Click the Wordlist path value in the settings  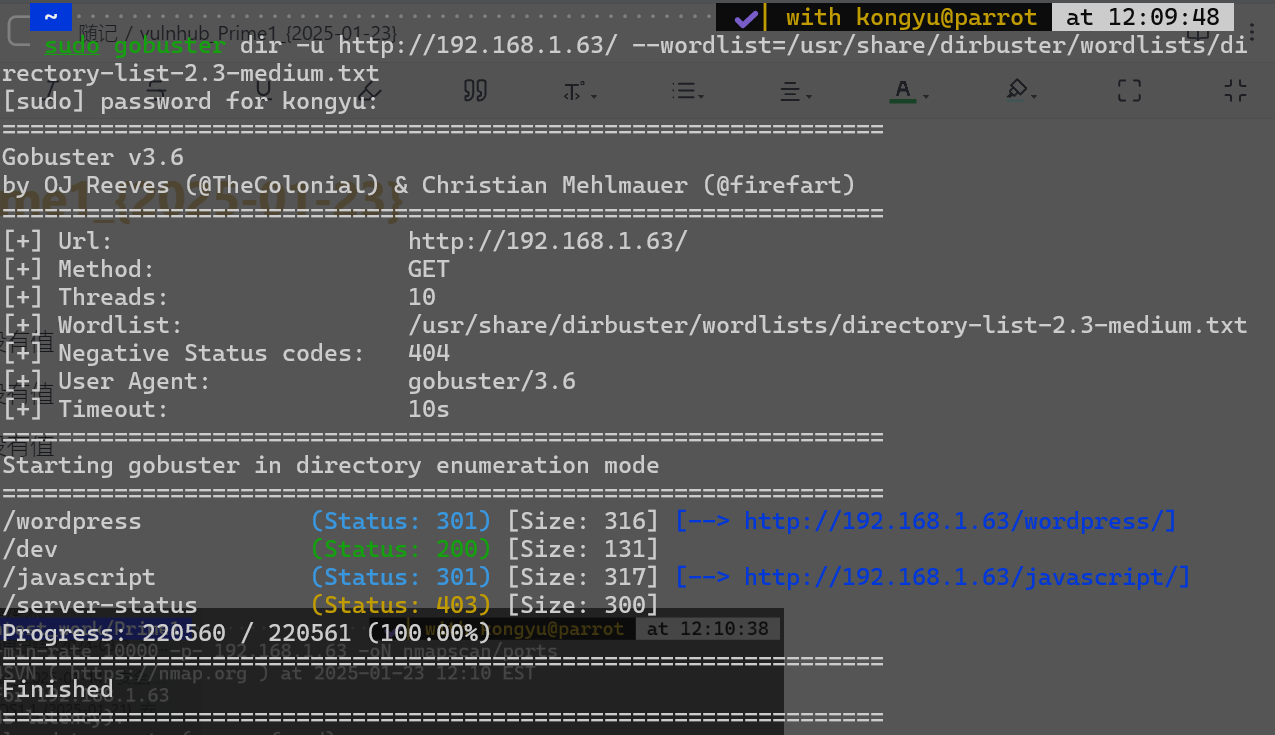pos(828,325)
